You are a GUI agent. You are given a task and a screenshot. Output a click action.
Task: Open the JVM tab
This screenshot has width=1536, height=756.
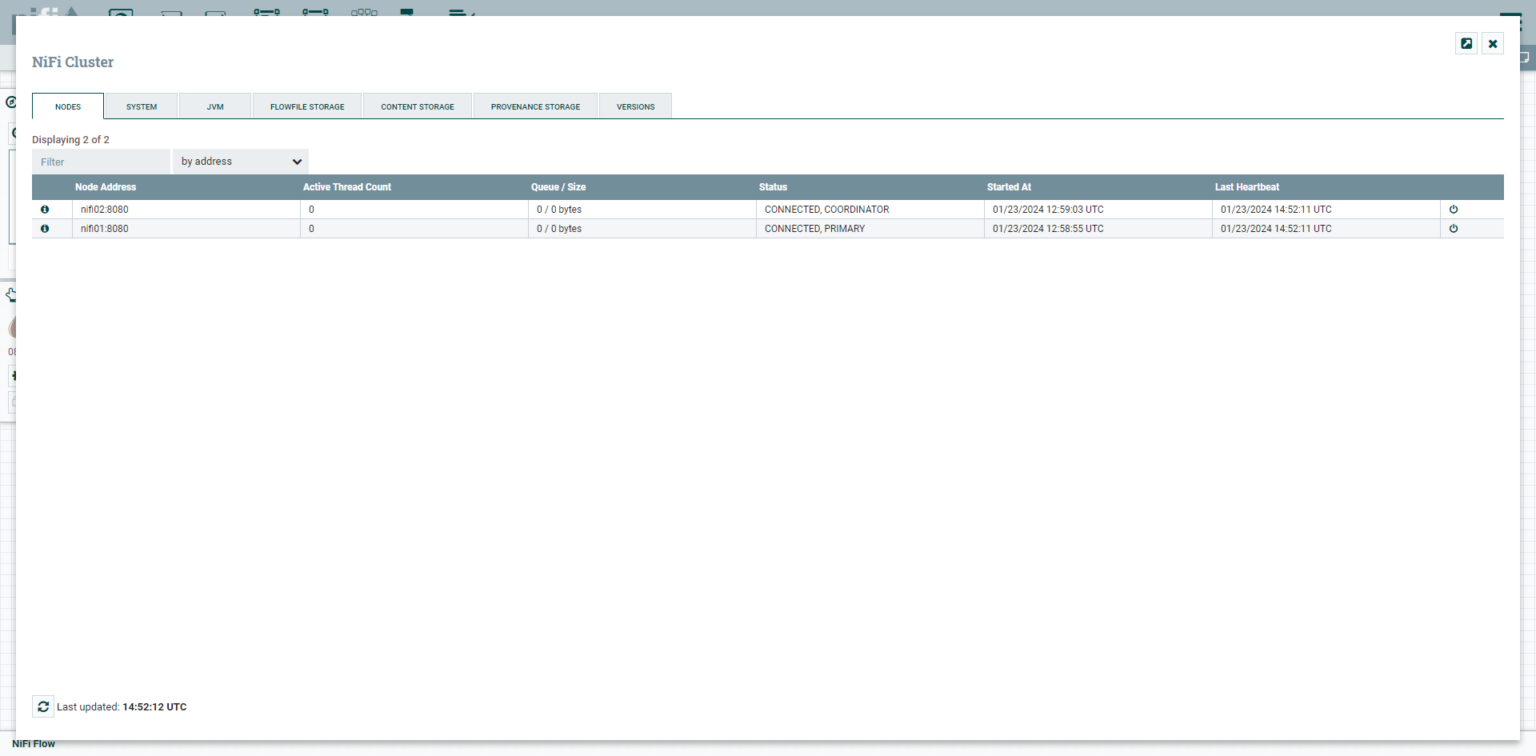(x=214, y=106)
